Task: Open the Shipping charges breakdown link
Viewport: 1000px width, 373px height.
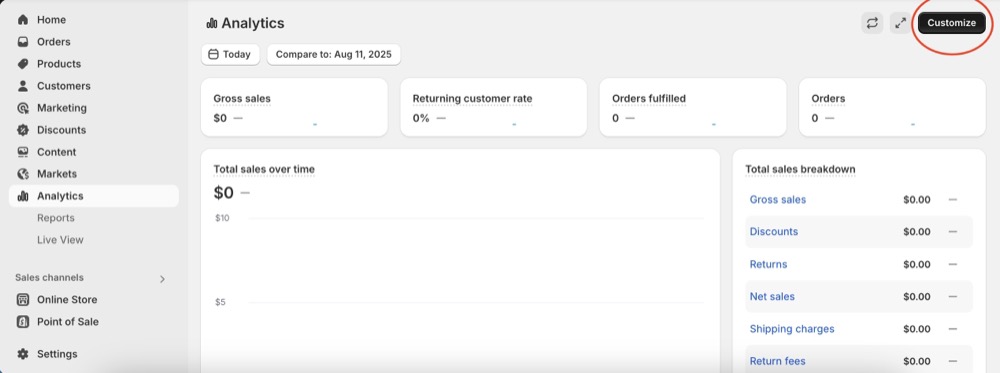Action: click(x=792, y=329)
